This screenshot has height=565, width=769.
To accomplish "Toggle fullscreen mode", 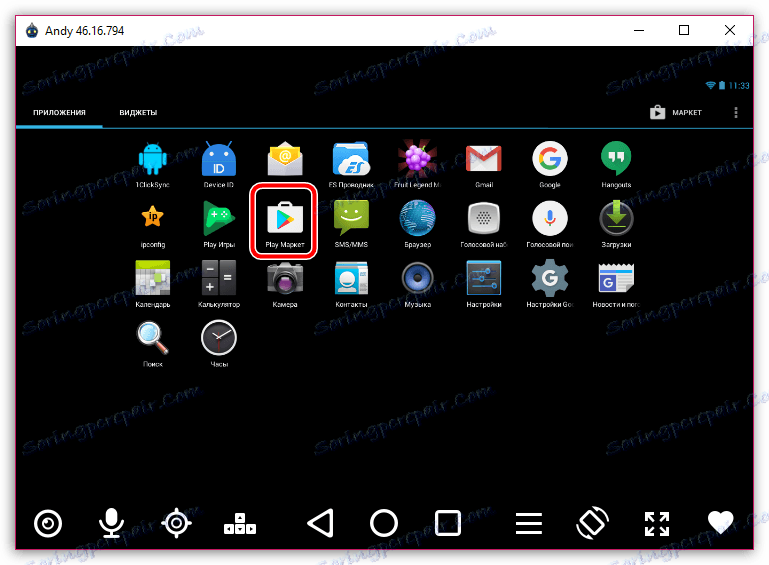I will click(x=657, y=524).
